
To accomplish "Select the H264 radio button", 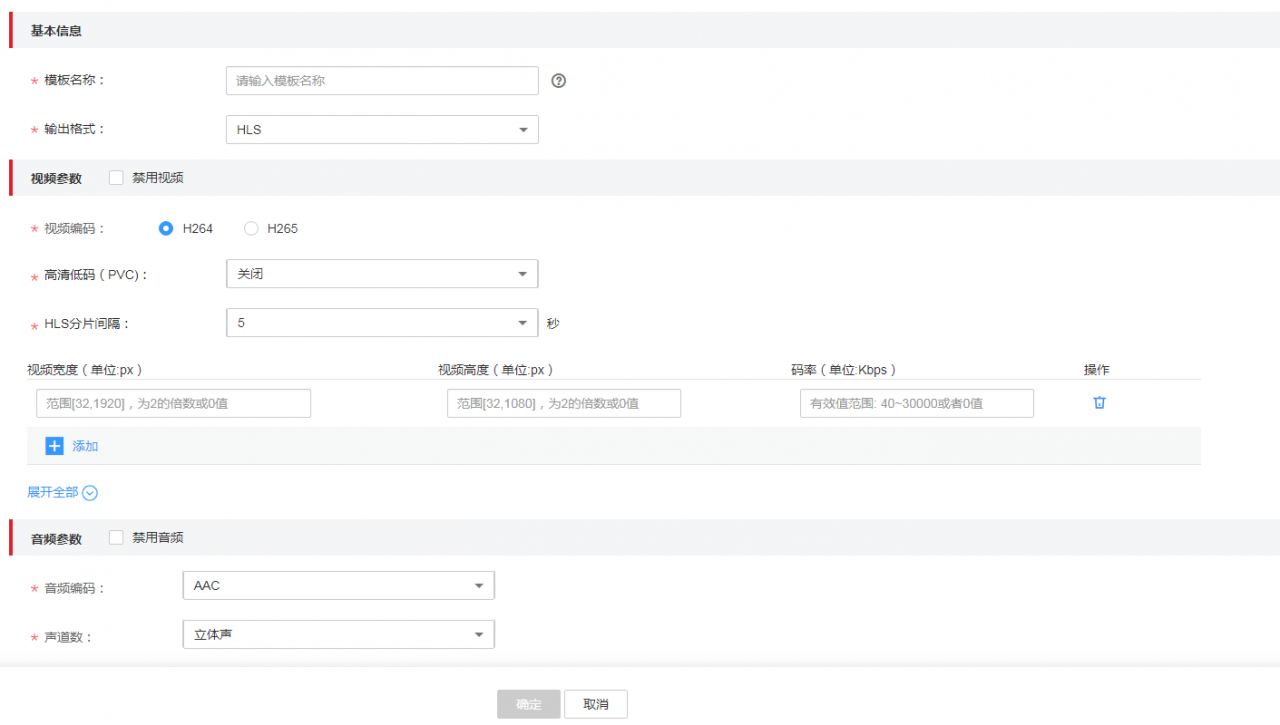I will coord(166,228).
